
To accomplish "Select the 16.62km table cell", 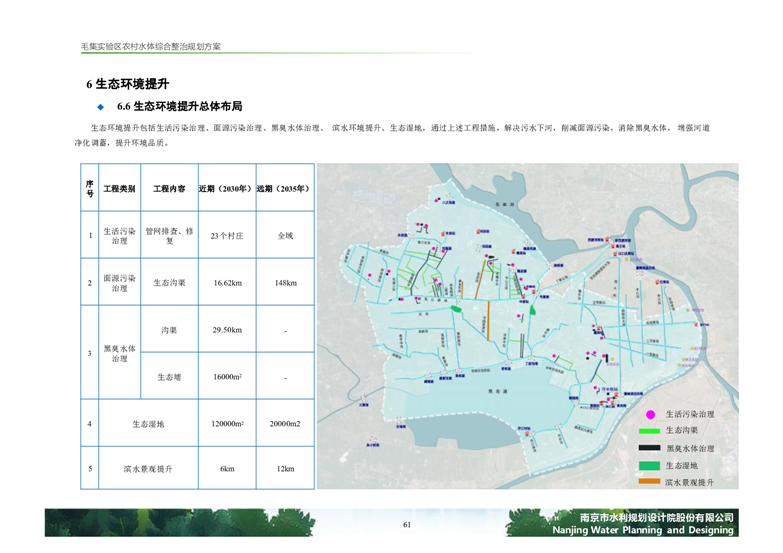I will click(227, 283).
